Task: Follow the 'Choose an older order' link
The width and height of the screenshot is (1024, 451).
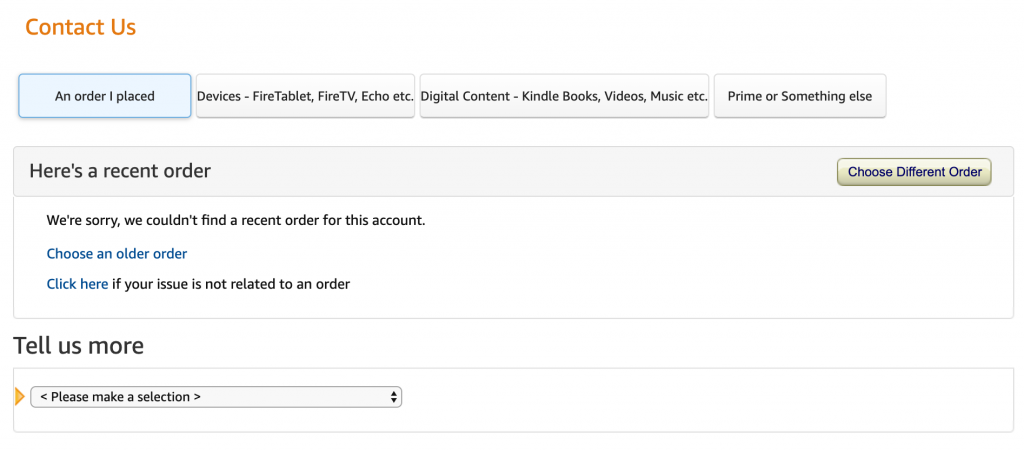Action: pyautogui.click(x=117, y=254)
